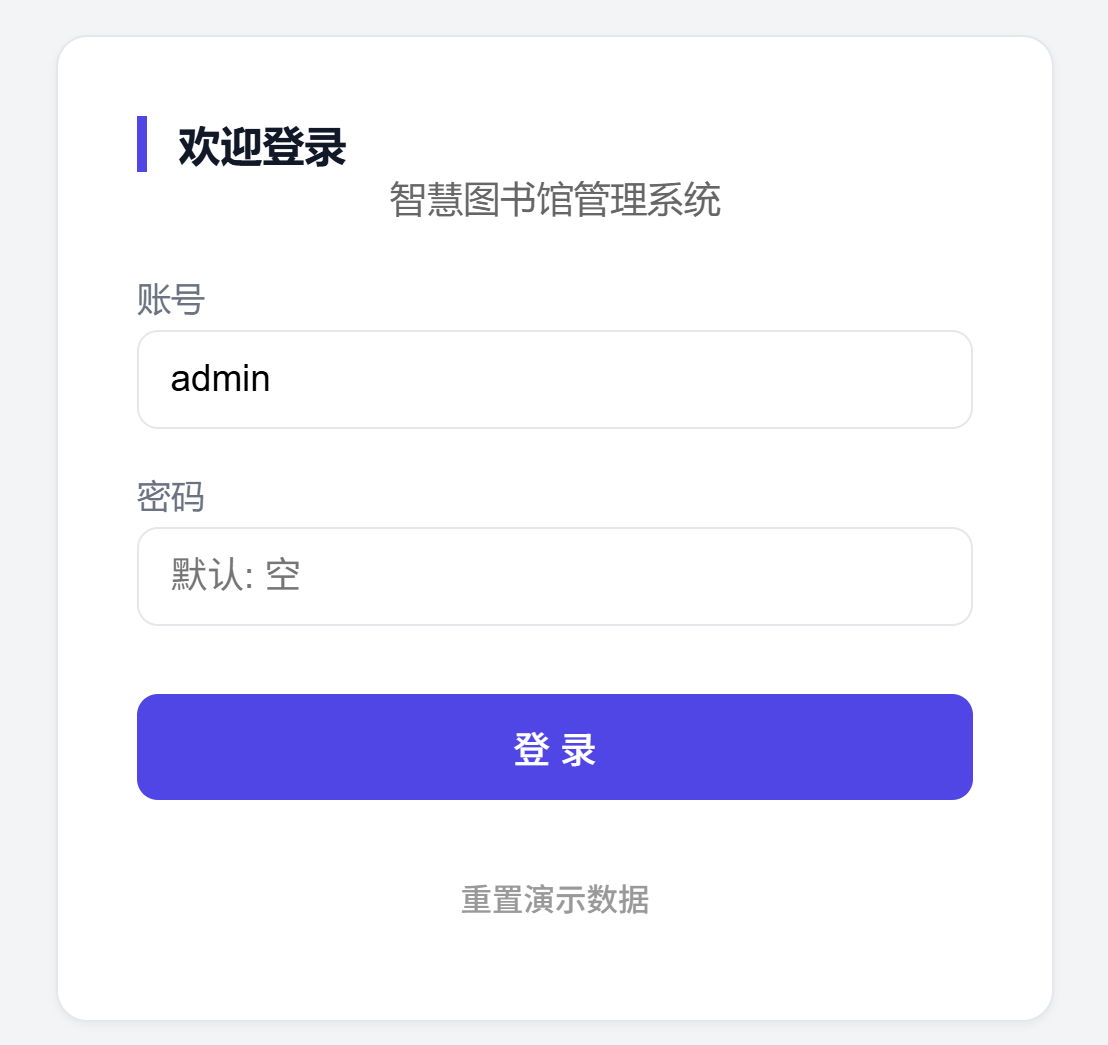Click the 重置演示数据 reset demo data link
Screen dimensions: 1108x1045
pos(554,900)
